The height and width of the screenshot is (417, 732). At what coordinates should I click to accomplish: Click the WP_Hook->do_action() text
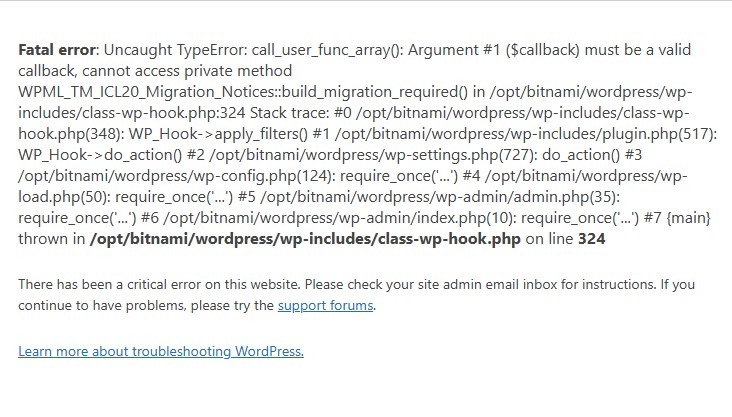point(100,155)
